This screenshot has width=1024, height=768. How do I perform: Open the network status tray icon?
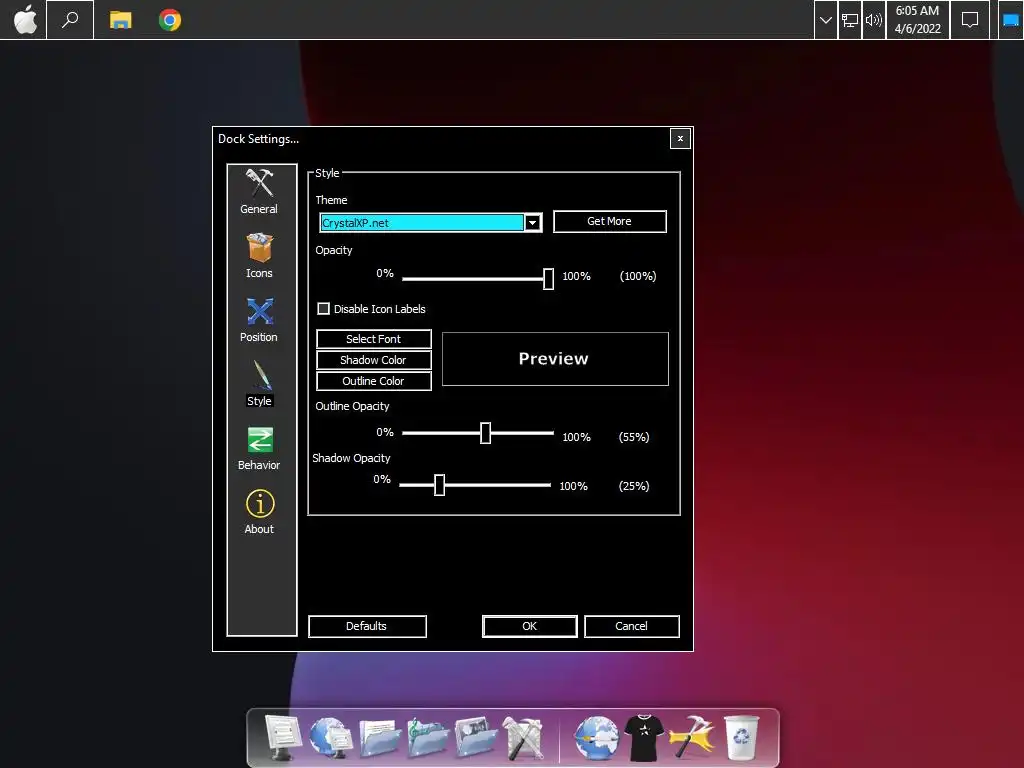pyautogui.click(x=850, y=20)
